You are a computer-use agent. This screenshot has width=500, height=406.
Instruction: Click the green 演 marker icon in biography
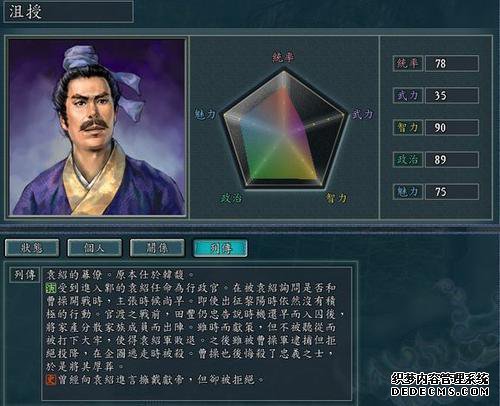pyautogui.click(x=51, y=288)
